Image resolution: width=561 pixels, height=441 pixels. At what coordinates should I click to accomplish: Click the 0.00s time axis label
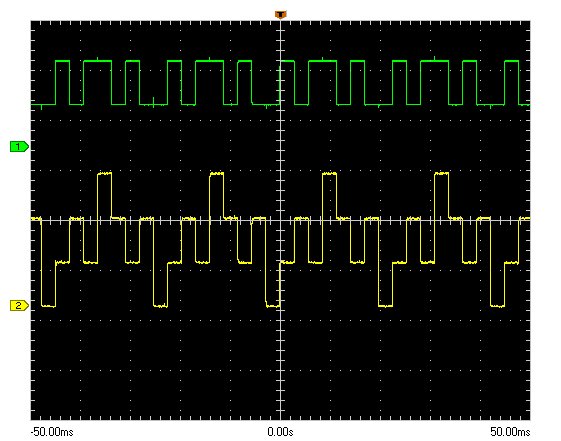point(280,432)
